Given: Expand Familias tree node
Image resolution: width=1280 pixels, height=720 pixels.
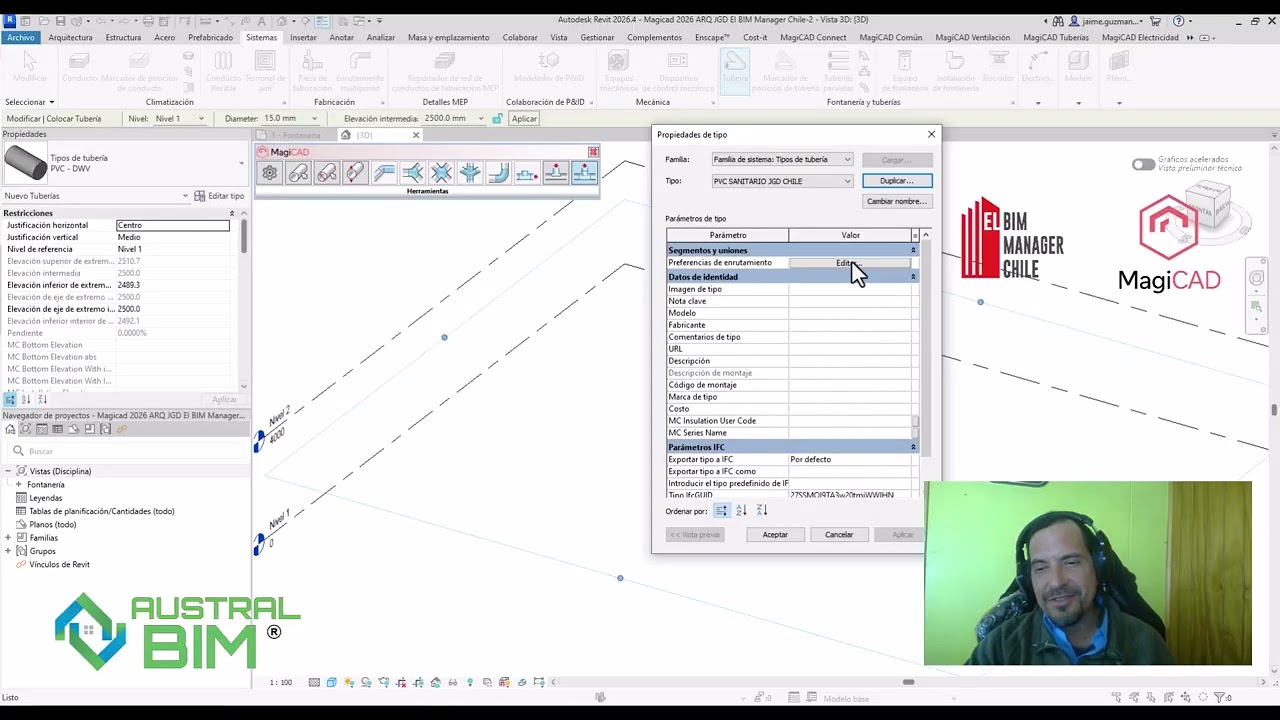Looking at the screenshot, I should click(x=8, y=538).
